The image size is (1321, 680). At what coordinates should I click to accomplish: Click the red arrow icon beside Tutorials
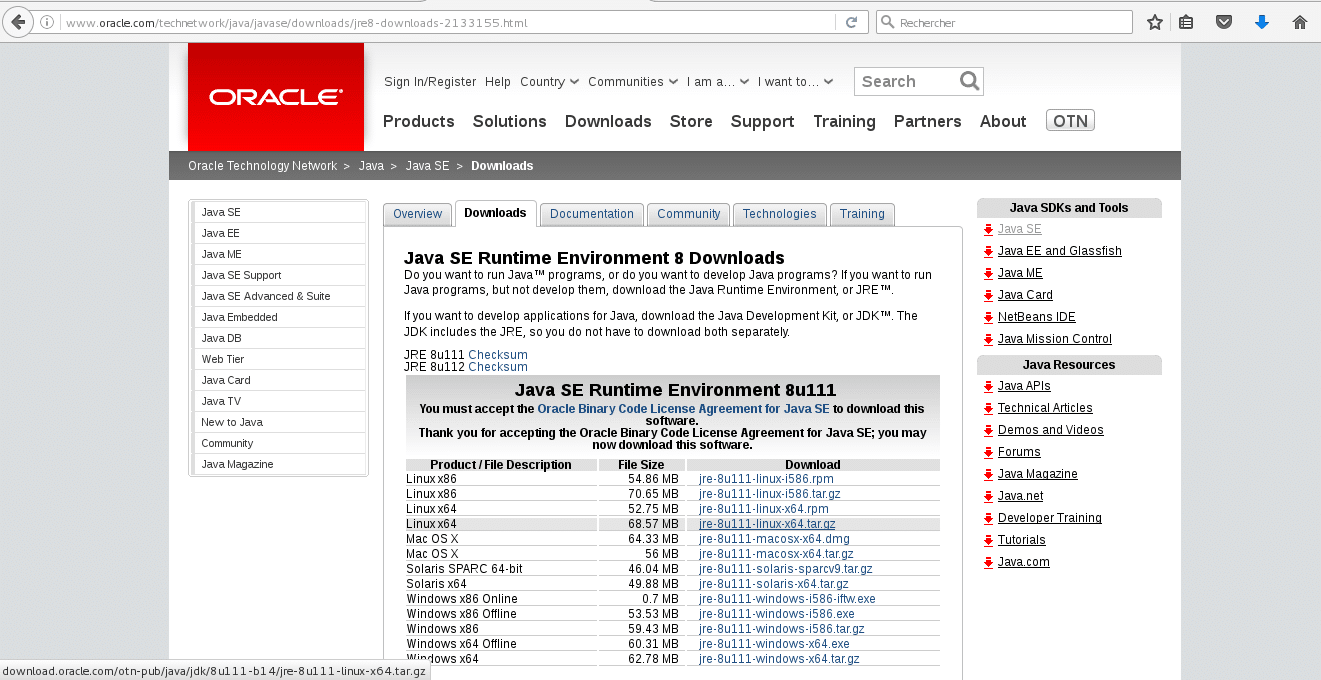click(x=988, y=541)
